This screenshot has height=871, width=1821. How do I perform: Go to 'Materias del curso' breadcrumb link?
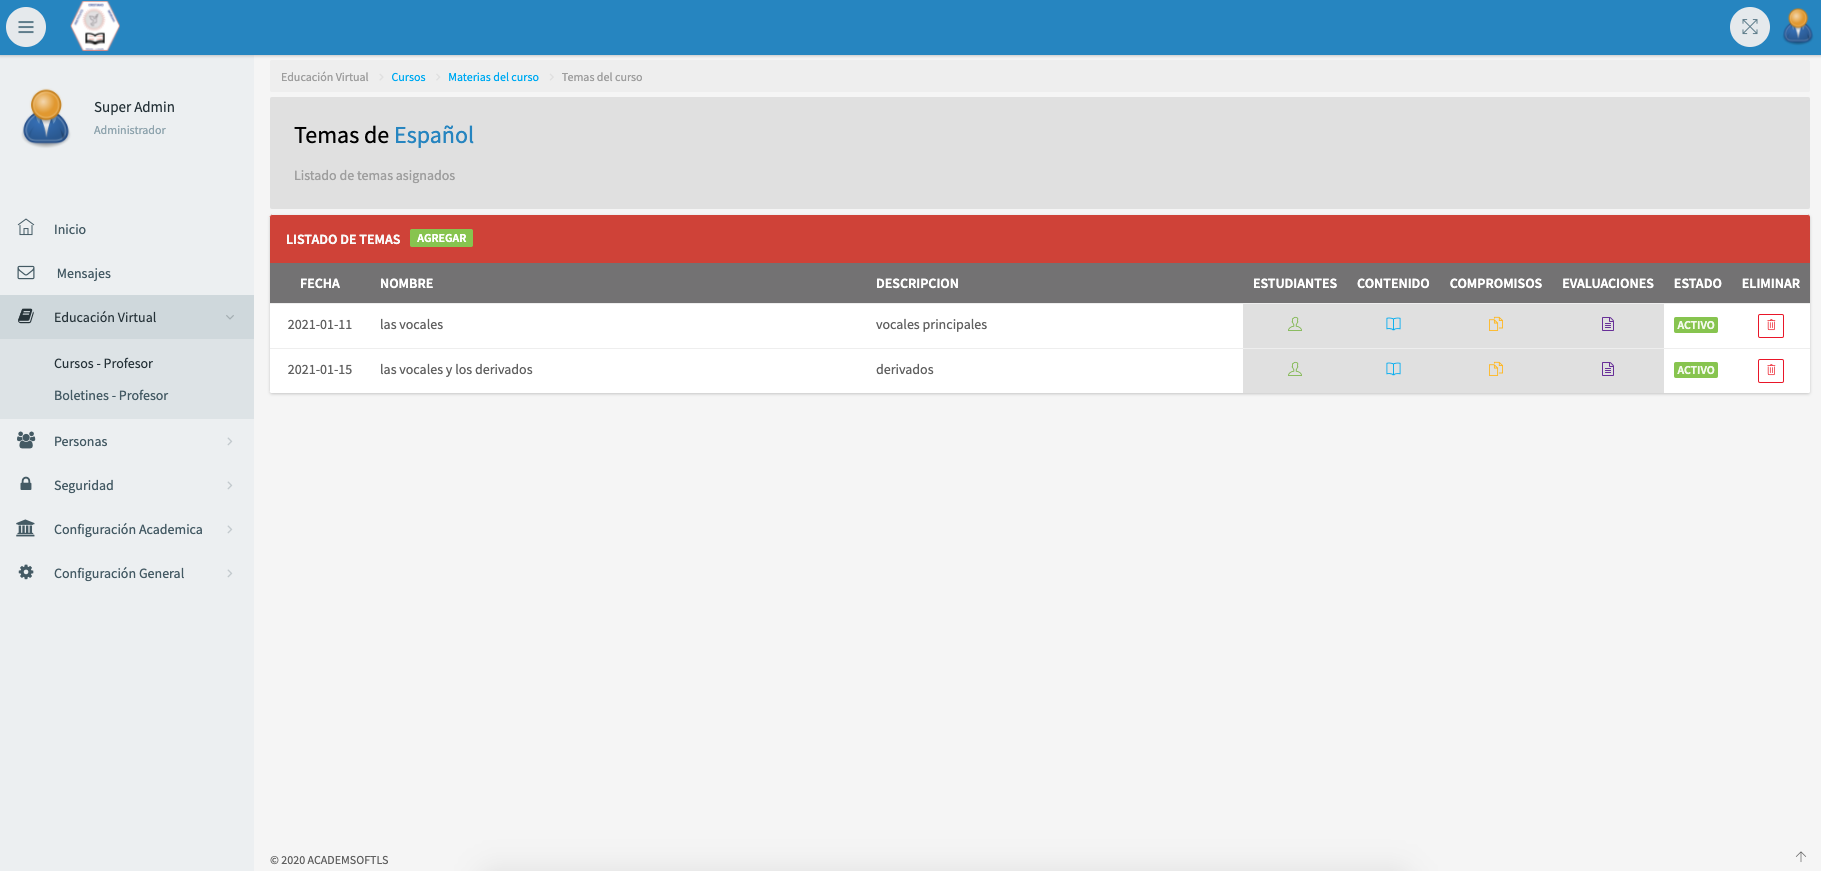pos(493,77)
